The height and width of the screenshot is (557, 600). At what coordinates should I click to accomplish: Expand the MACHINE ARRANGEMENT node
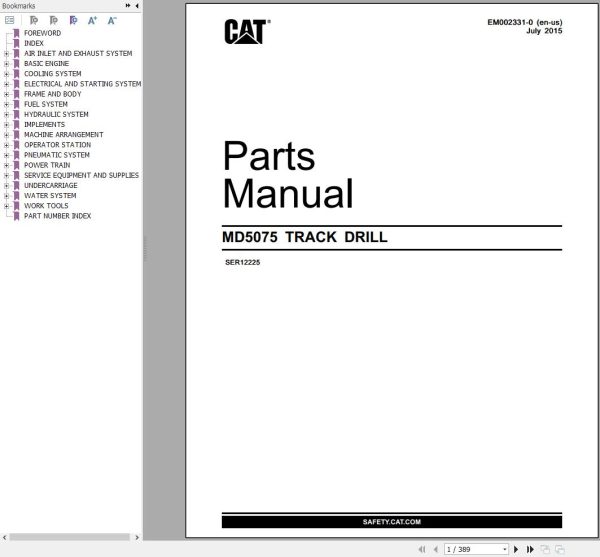(6, 135)
